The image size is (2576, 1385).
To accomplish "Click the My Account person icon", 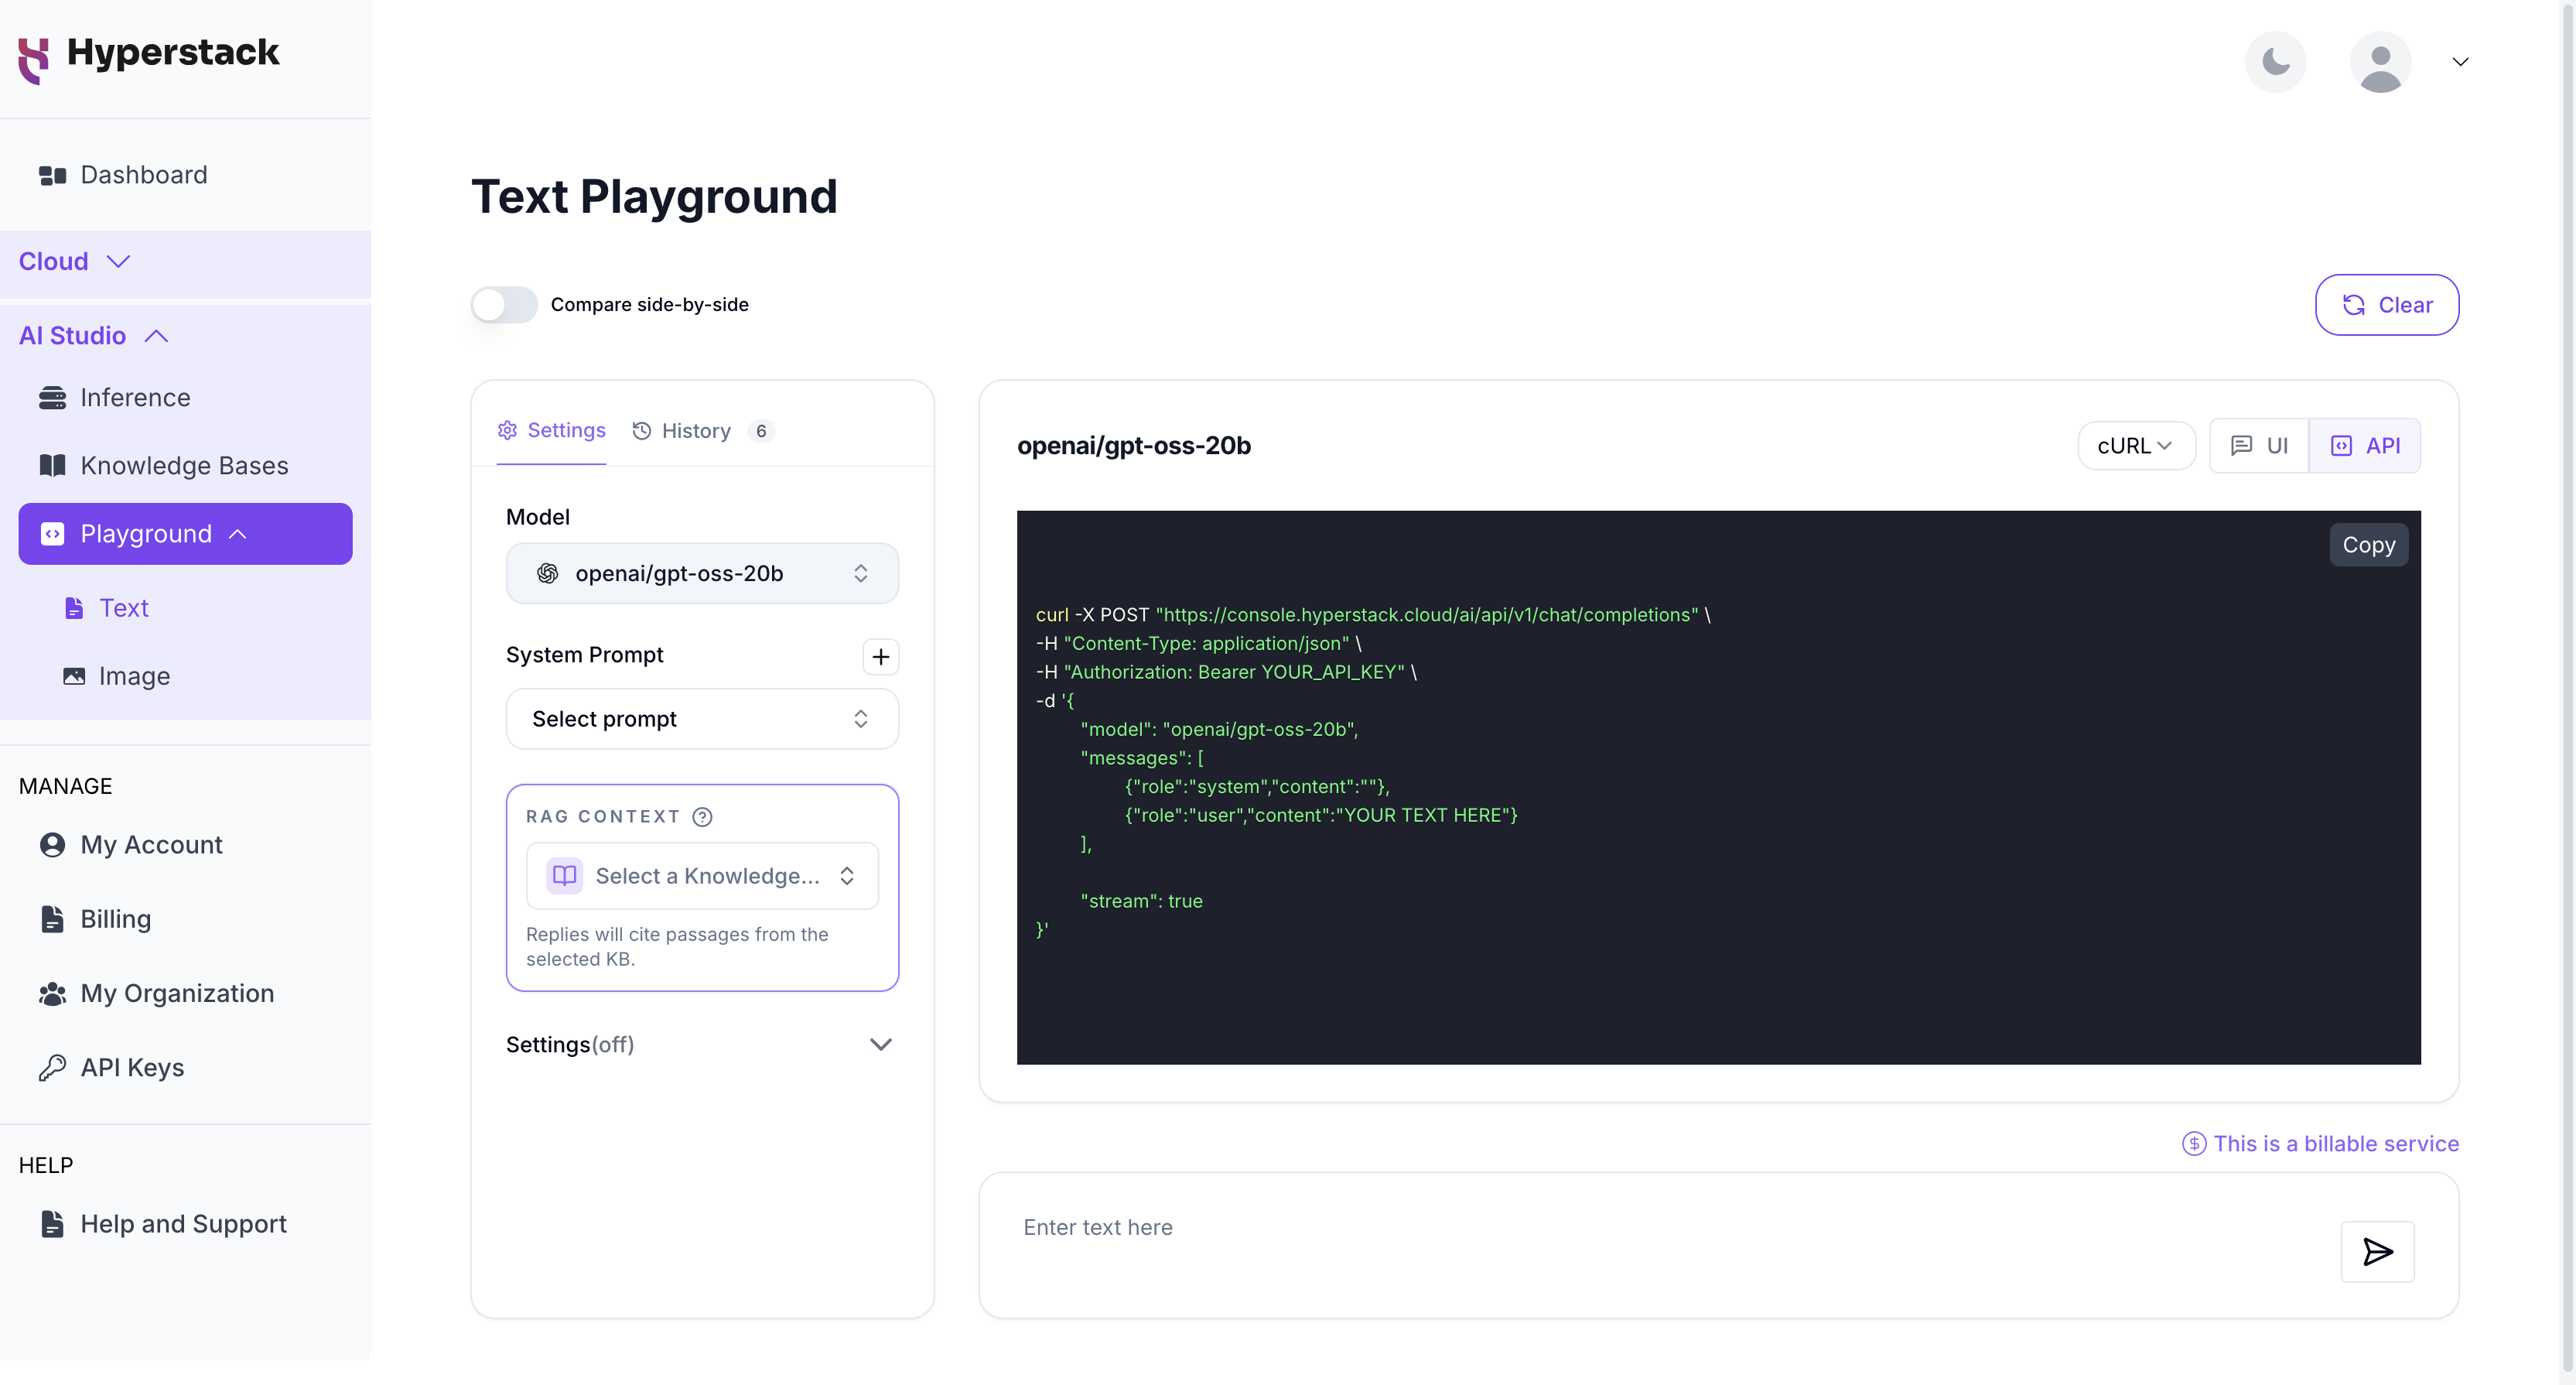I will [52, 844].
